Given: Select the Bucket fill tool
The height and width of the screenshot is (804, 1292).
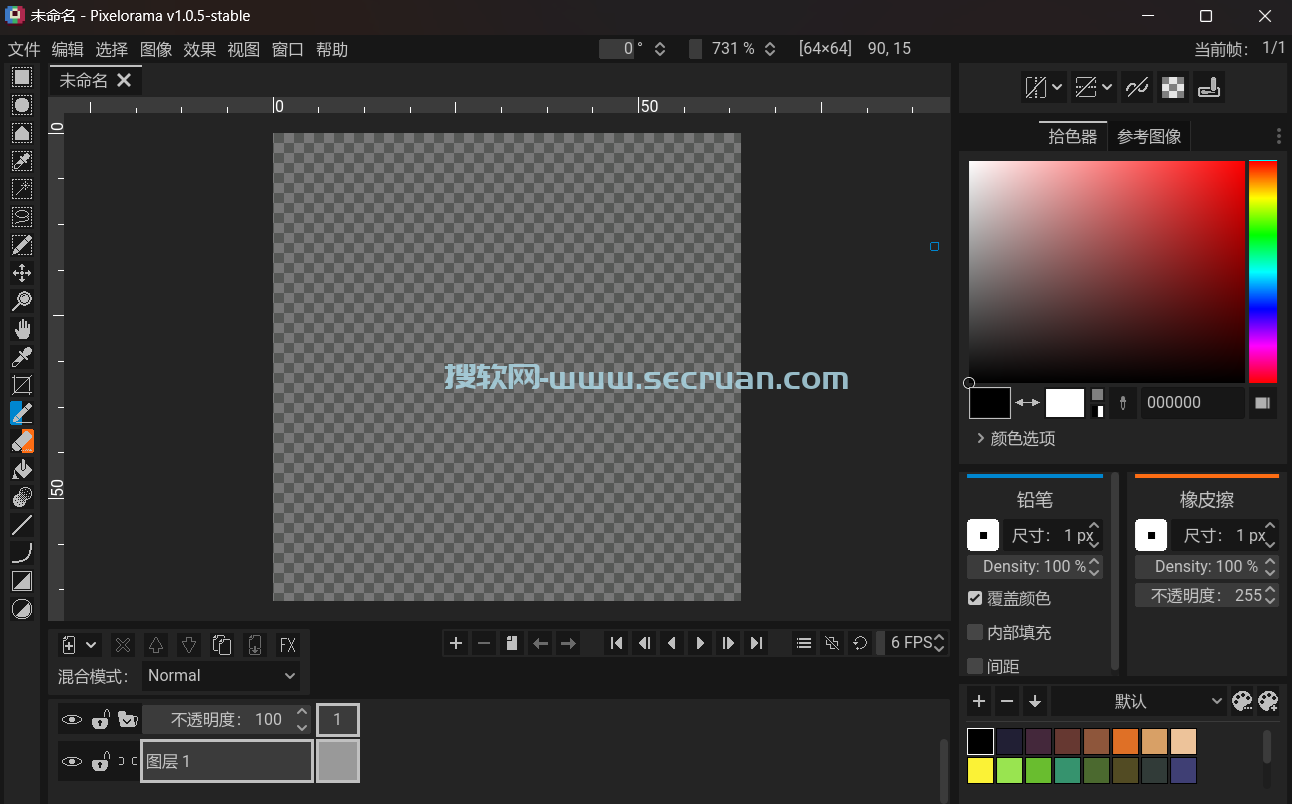Looking at the screenshot, I should pos(22,469).
